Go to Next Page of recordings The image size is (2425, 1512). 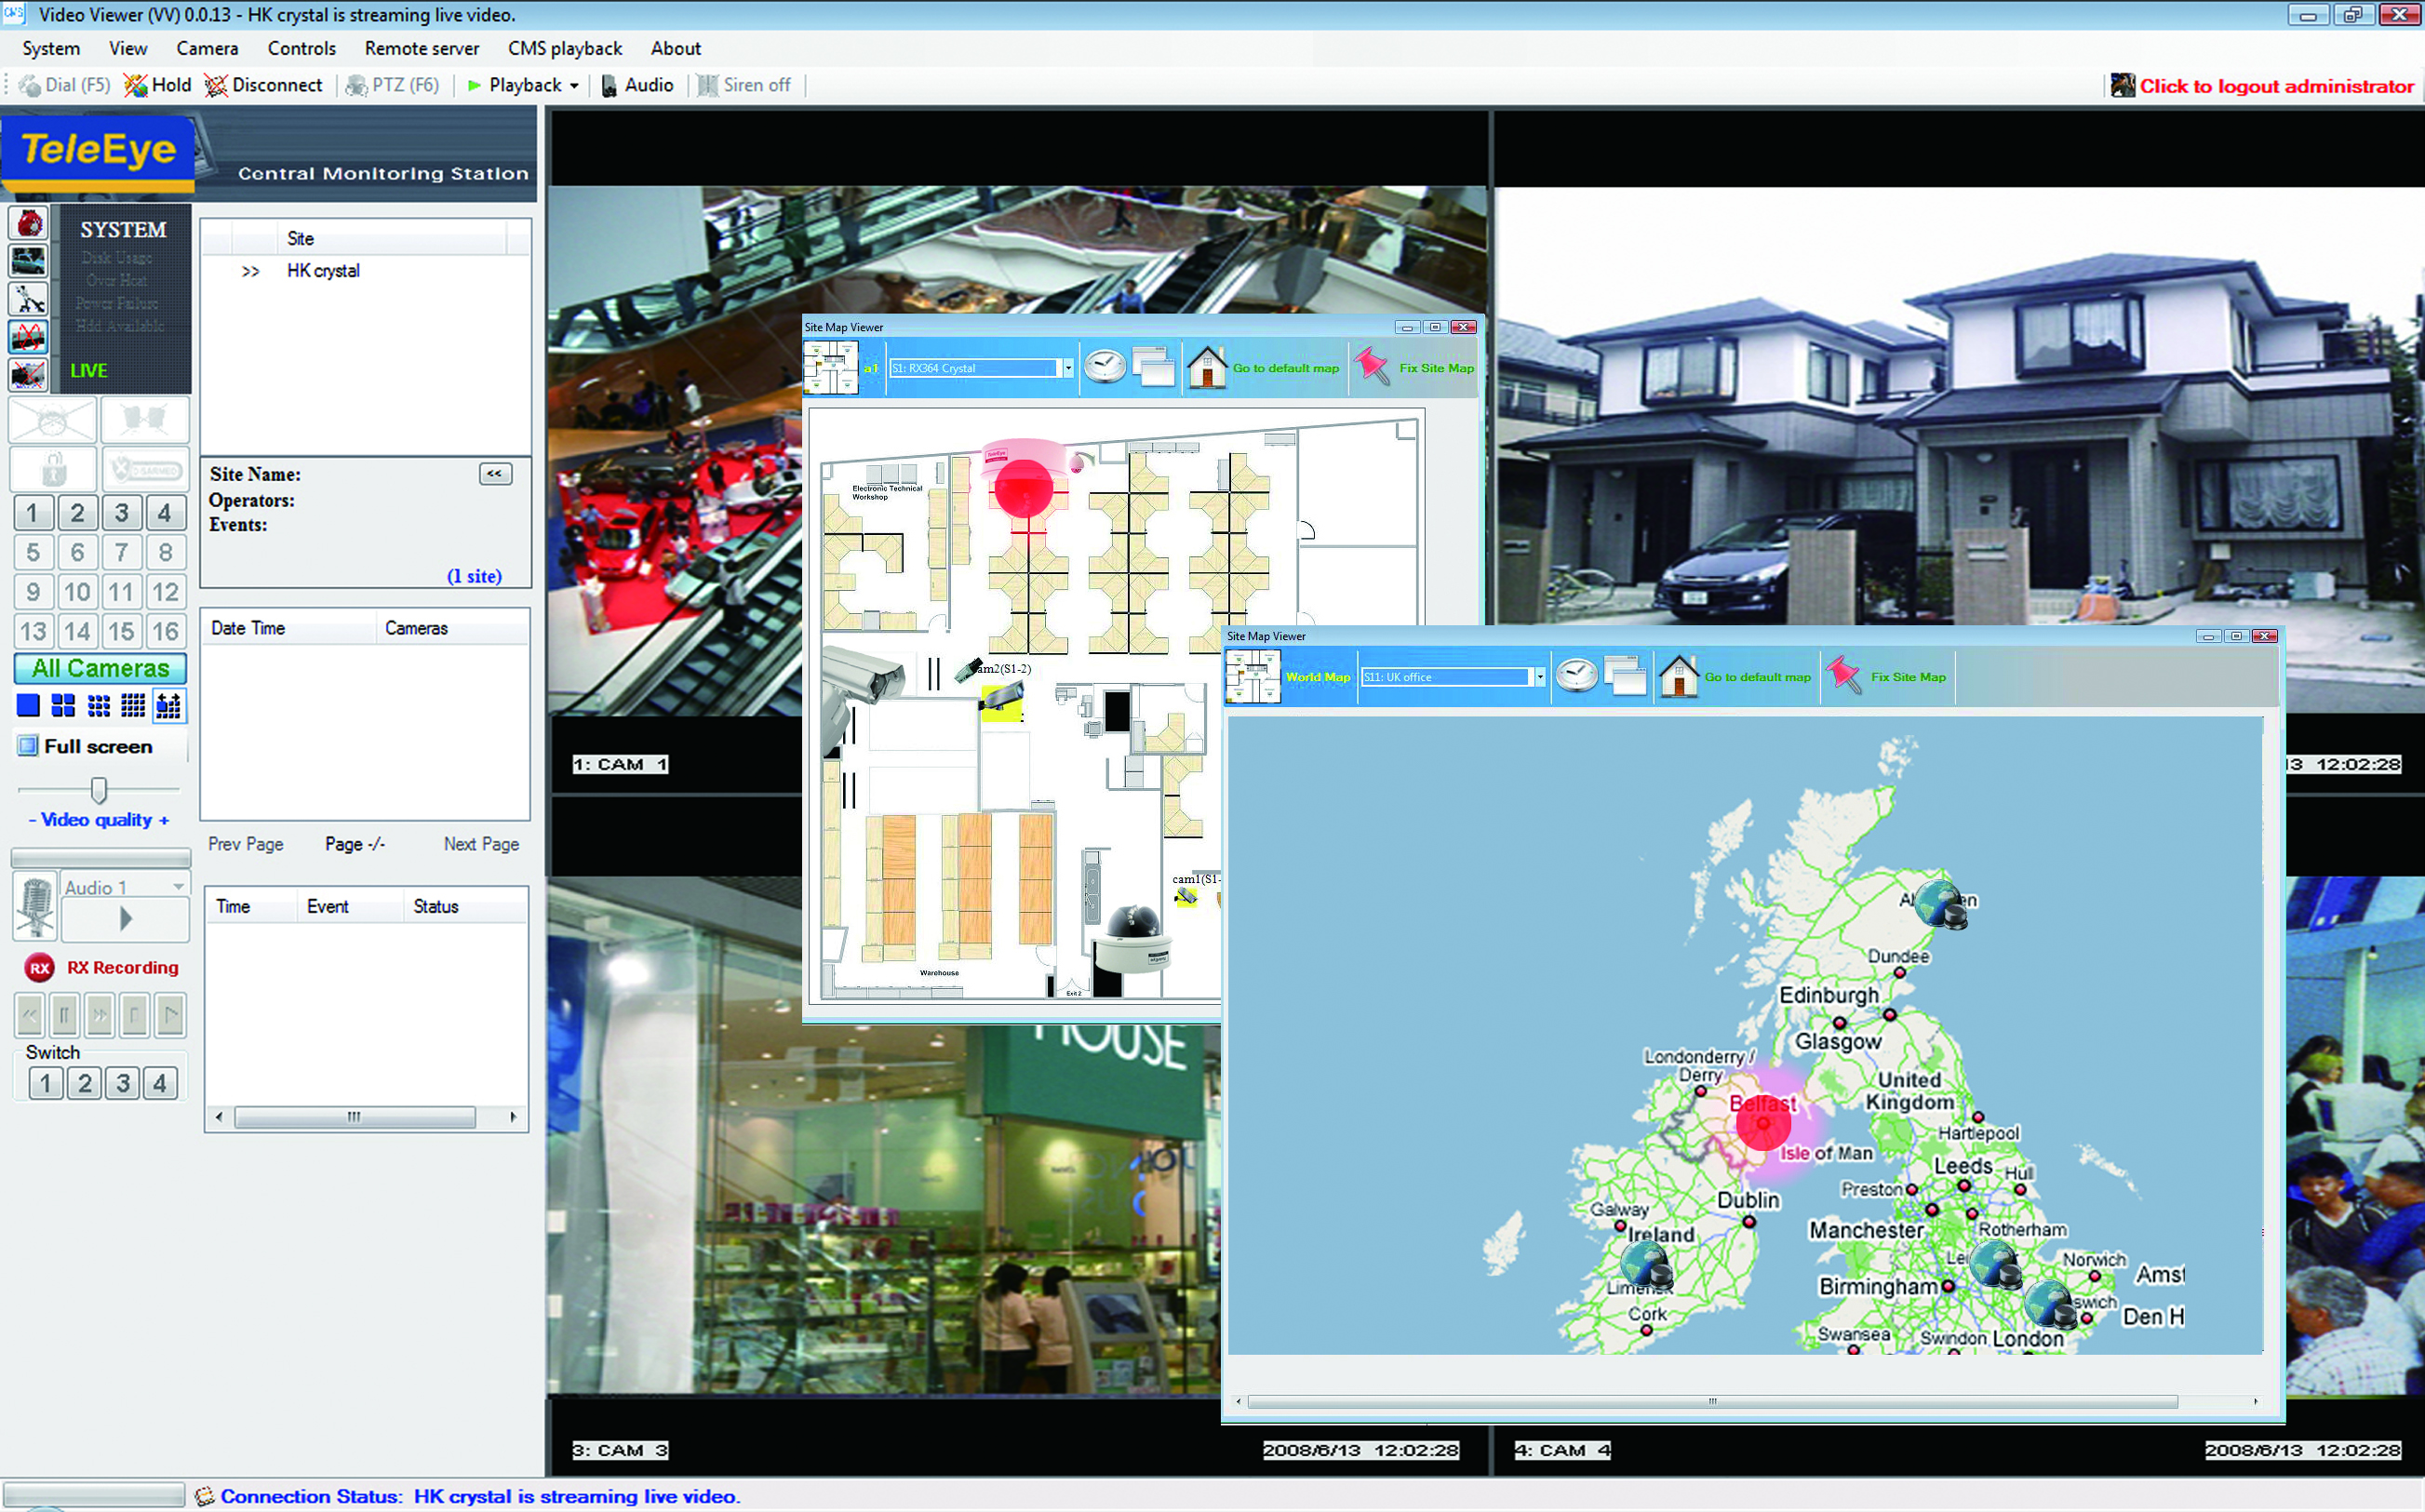click(481, 844)
